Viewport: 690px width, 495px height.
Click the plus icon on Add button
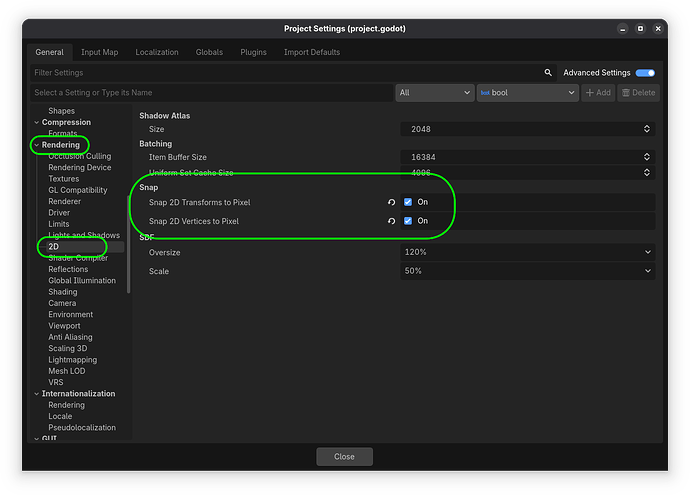(590, 93)
